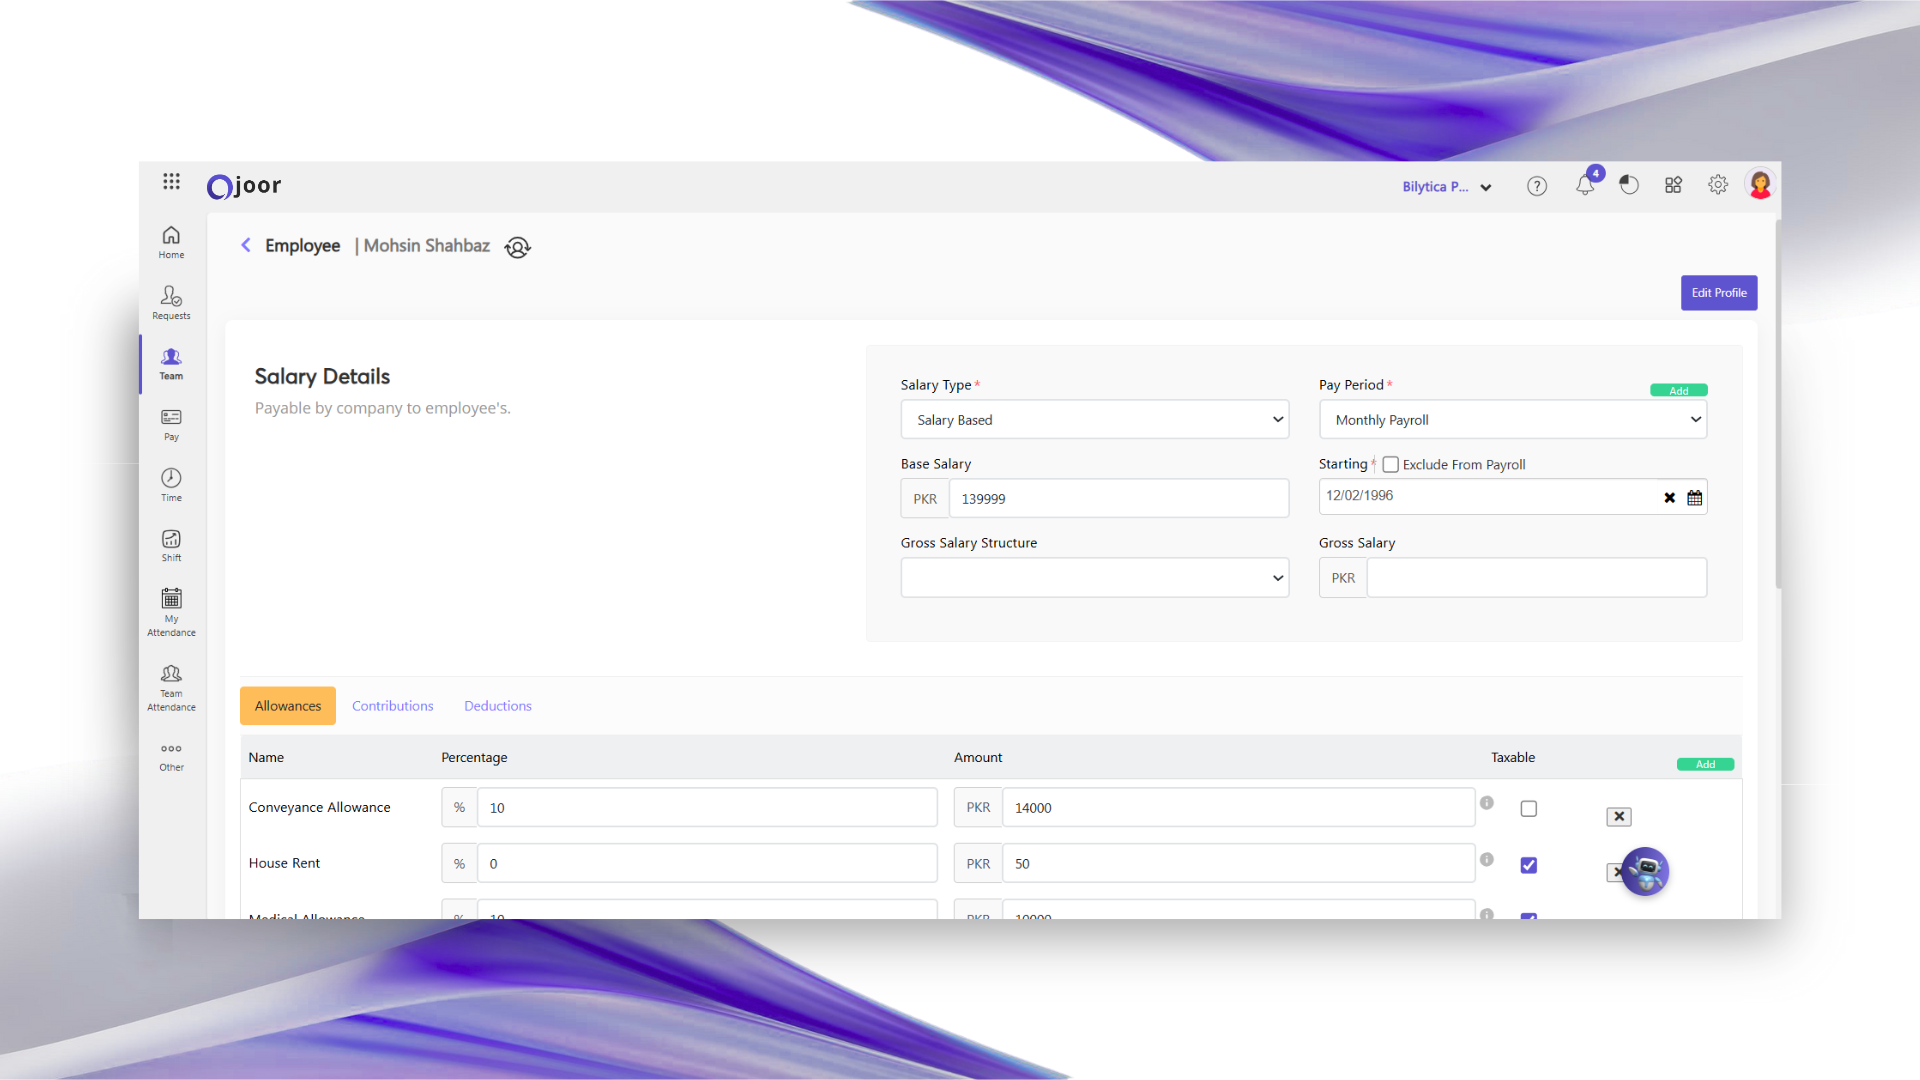Click the Edit Profile button

point(1718,293)
